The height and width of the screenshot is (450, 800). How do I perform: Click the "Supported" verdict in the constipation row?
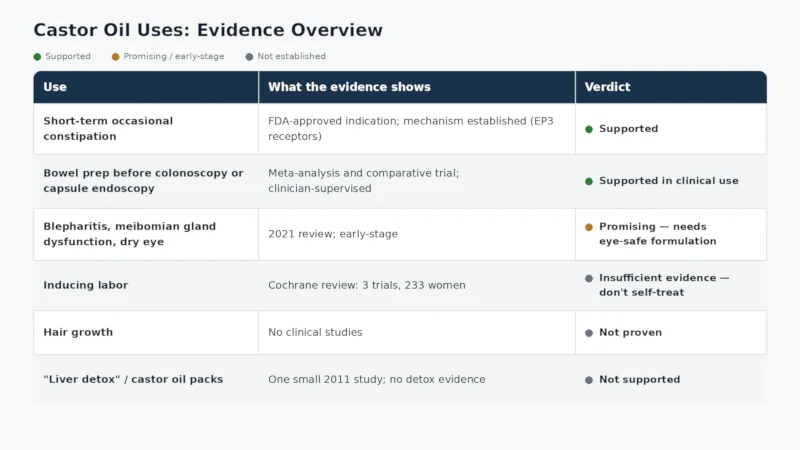(628, 129)
